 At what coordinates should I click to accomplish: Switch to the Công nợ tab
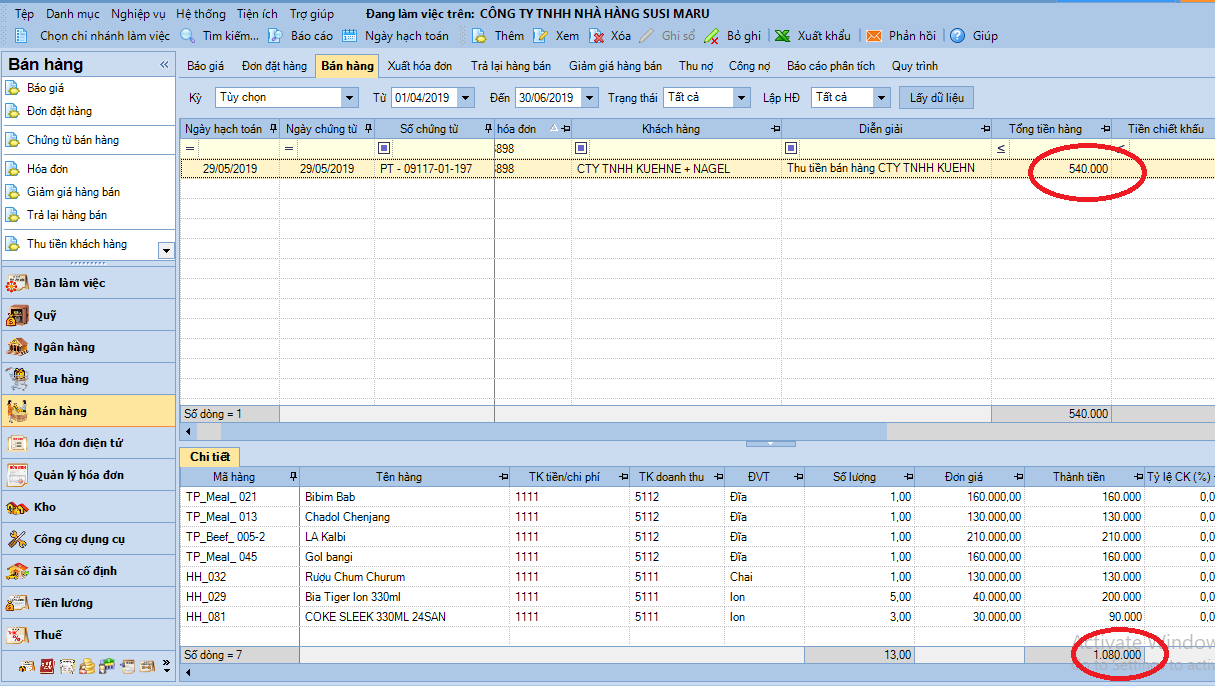[749, 66]
